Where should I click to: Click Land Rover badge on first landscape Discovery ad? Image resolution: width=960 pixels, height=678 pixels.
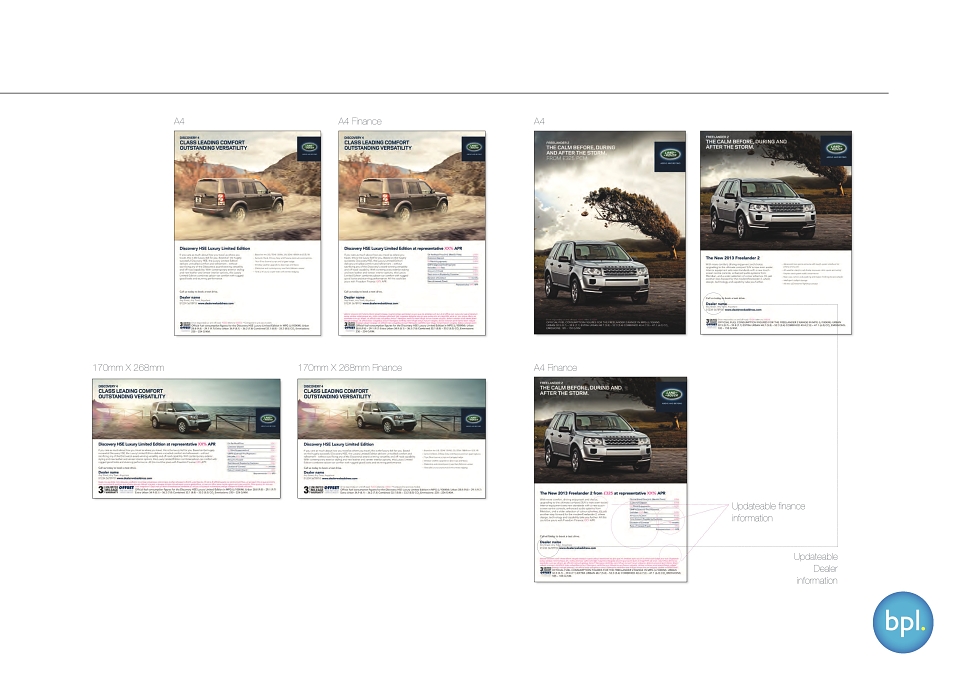[x=268, y=419]
